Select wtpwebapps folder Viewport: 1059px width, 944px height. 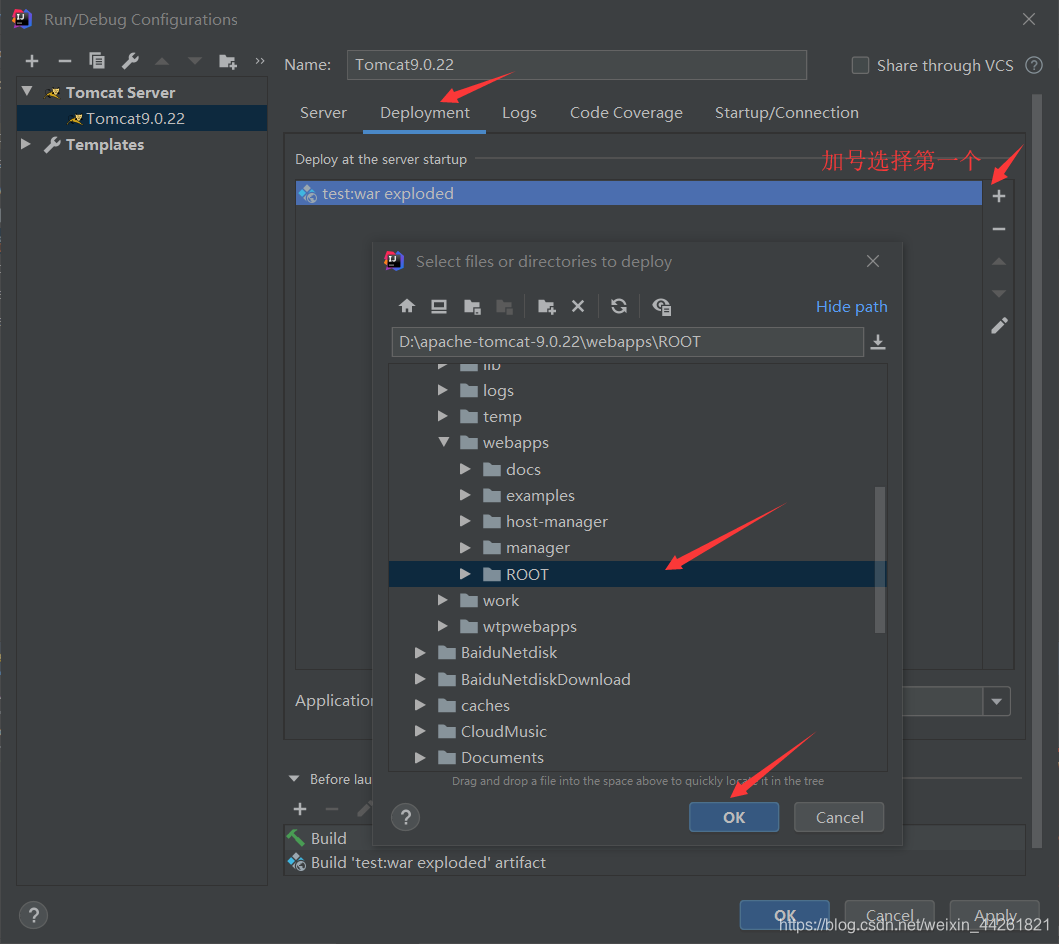(530, 627)
